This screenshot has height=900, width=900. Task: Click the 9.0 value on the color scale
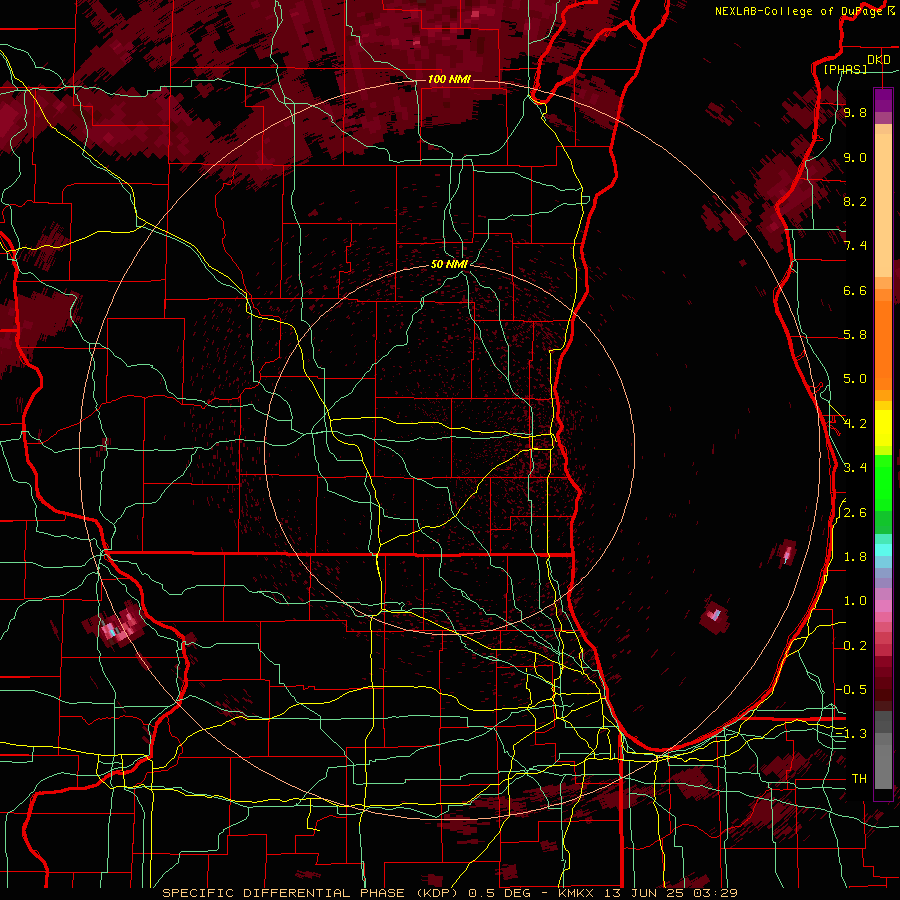click(855, 157)
